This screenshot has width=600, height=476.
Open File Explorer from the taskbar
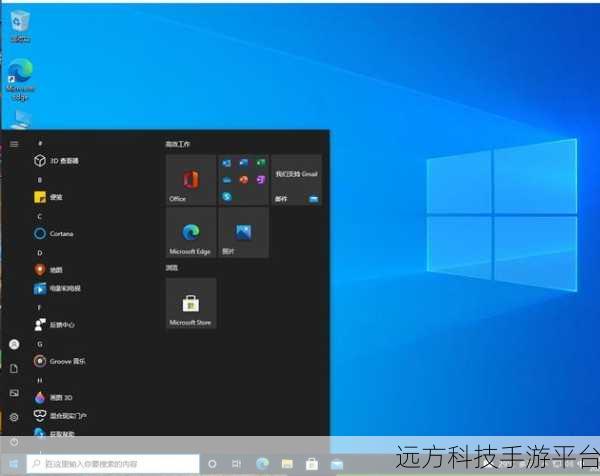point(287,464)
